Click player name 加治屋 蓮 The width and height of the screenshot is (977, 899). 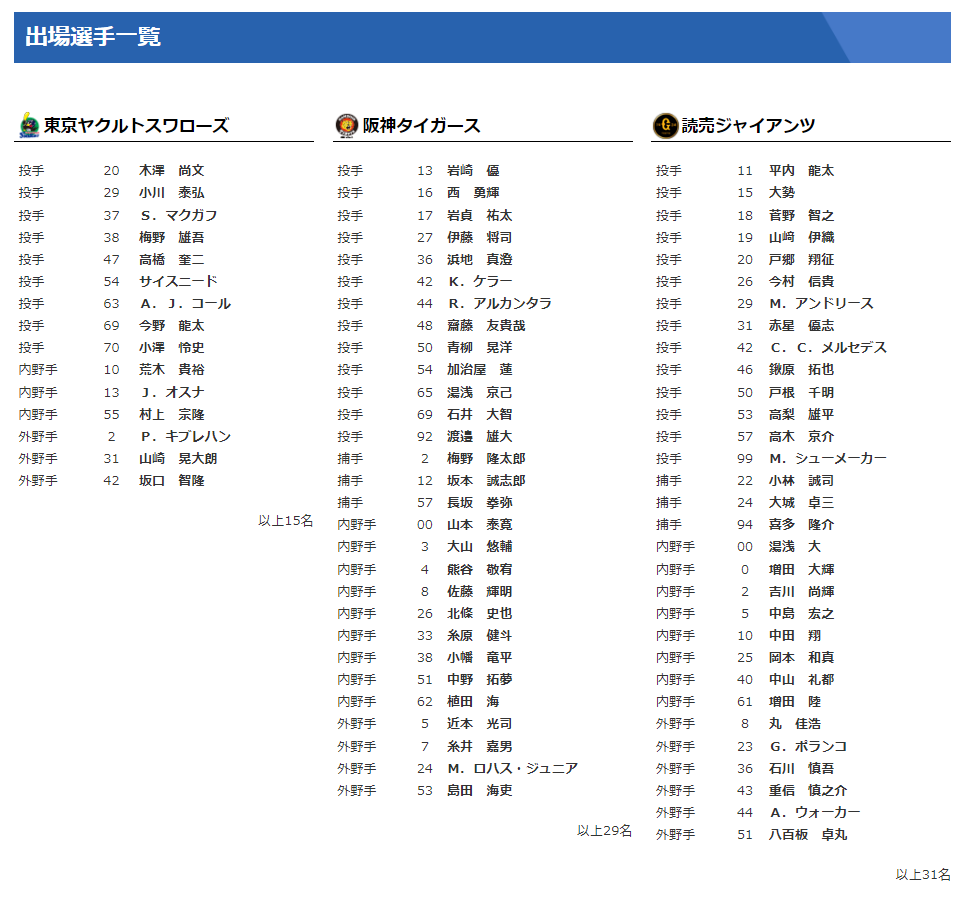coord(480,370)
